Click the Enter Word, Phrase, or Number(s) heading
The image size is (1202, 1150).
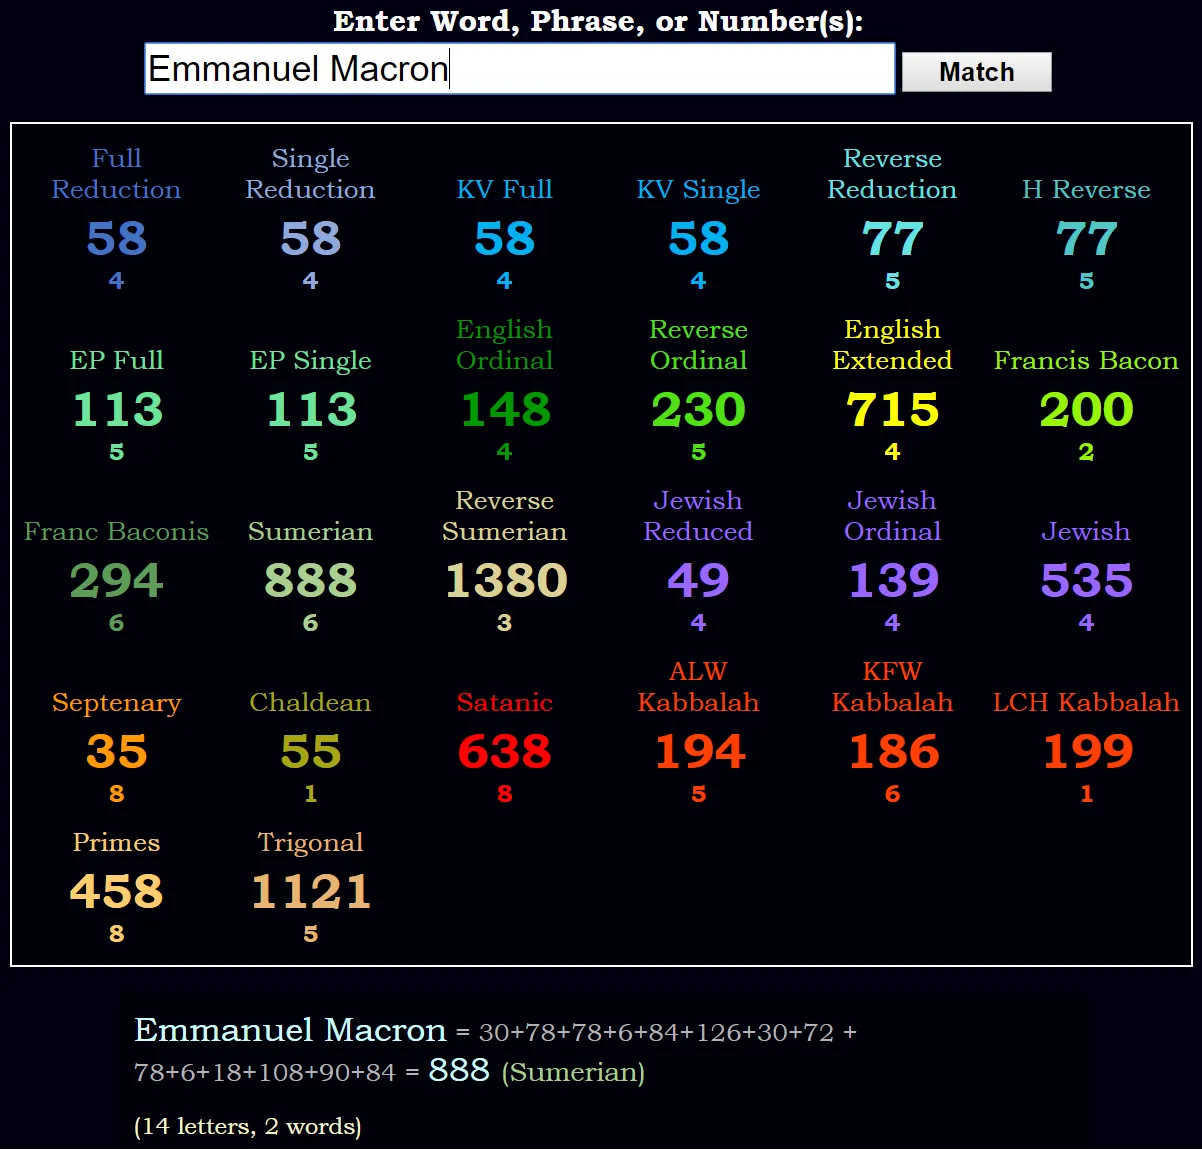pos(598,21)
